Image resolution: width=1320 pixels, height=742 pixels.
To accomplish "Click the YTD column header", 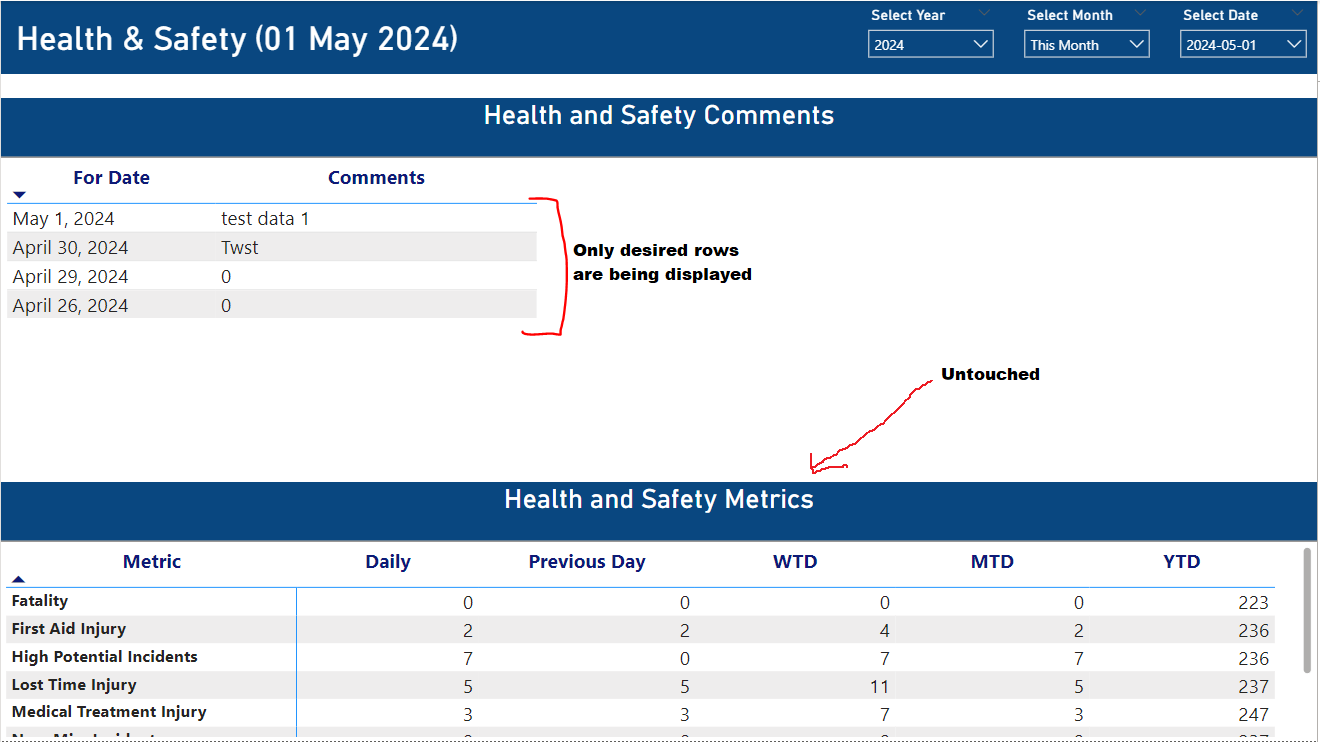I will (1181, 562).
